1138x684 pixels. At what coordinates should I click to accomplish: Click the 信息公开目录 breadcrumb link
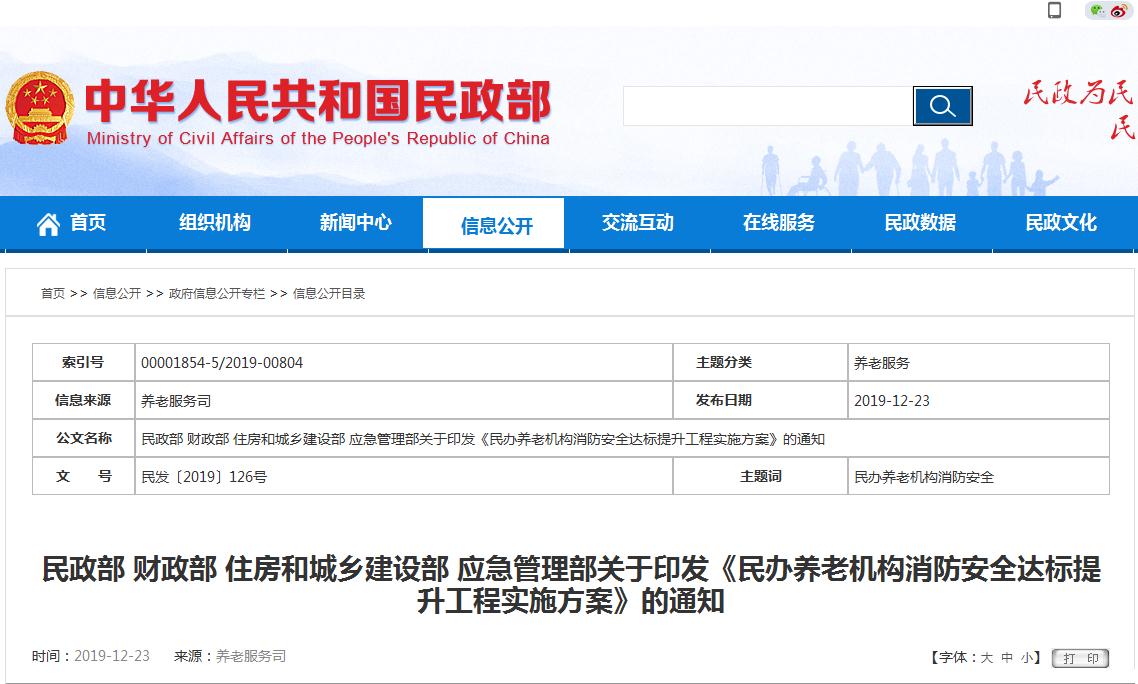pos(329,293)
